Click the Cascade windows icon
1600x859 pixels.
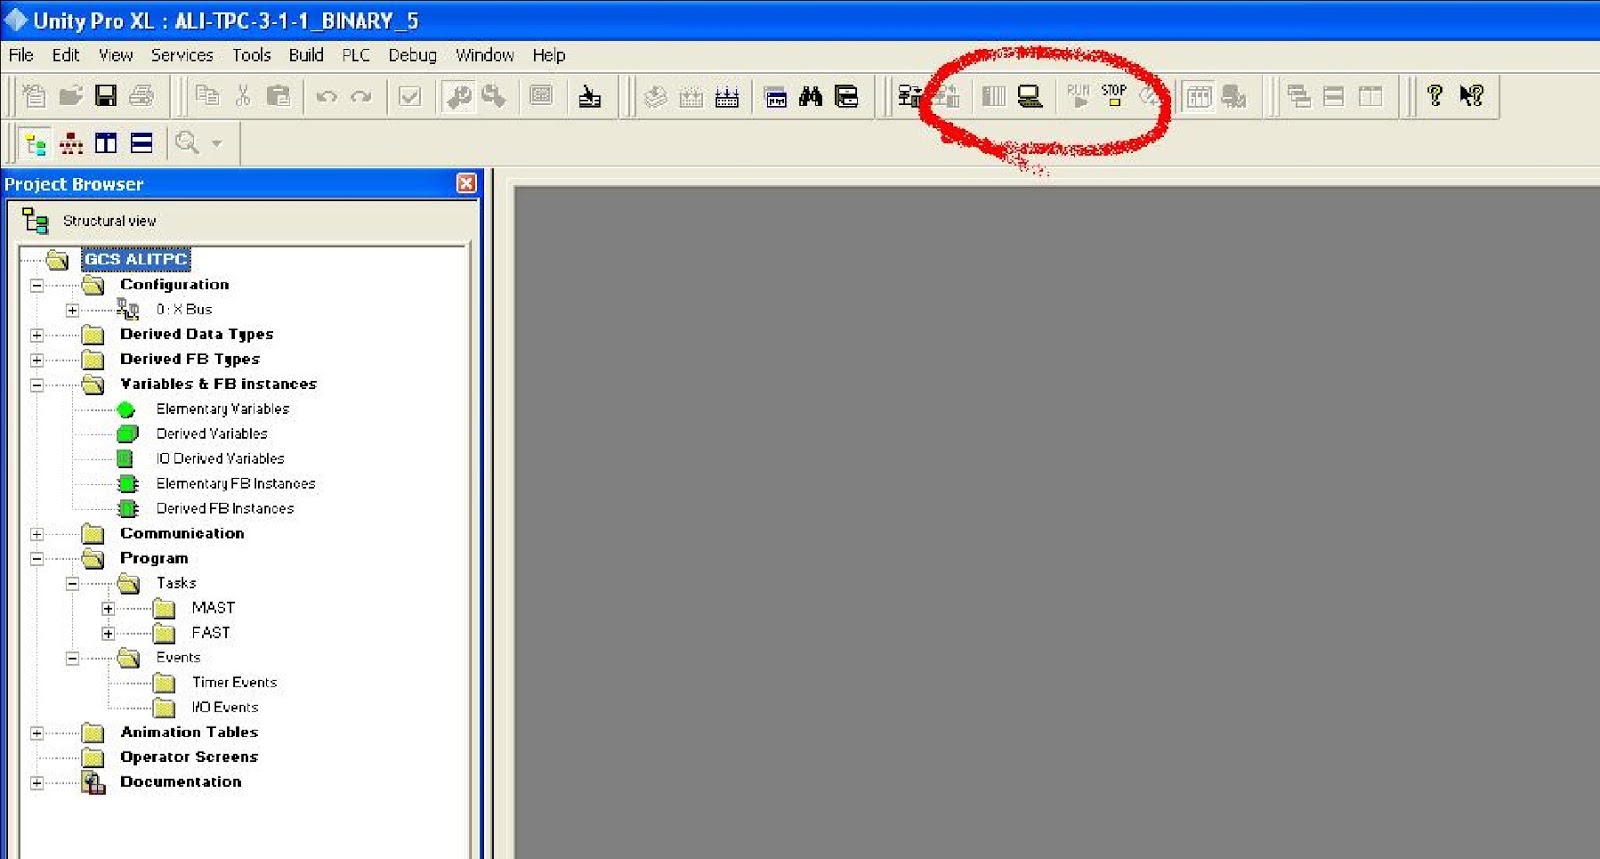[x=1298, y=96]
